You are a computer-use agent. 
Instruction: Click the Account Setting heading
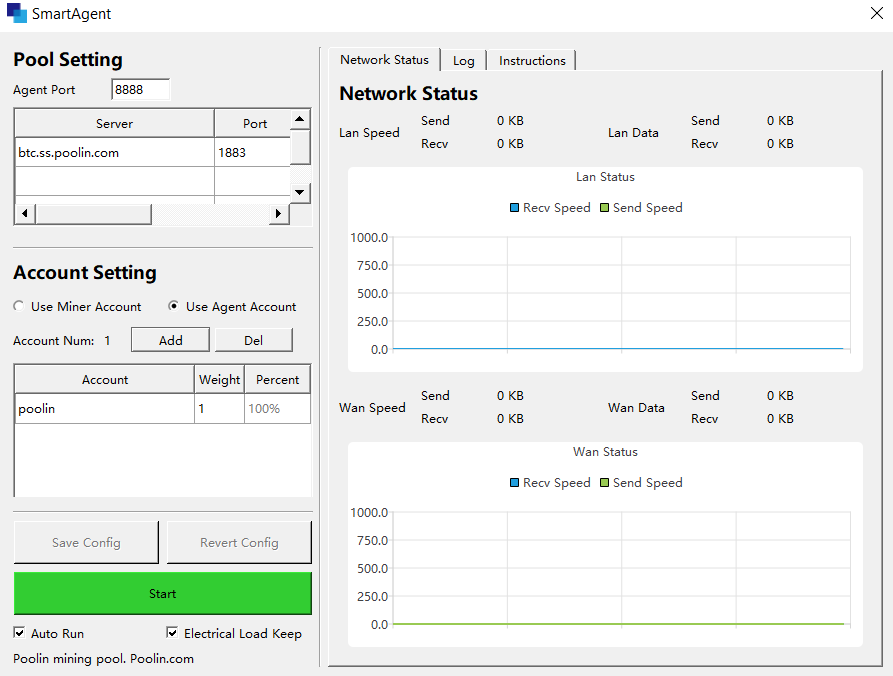(85, 272)
